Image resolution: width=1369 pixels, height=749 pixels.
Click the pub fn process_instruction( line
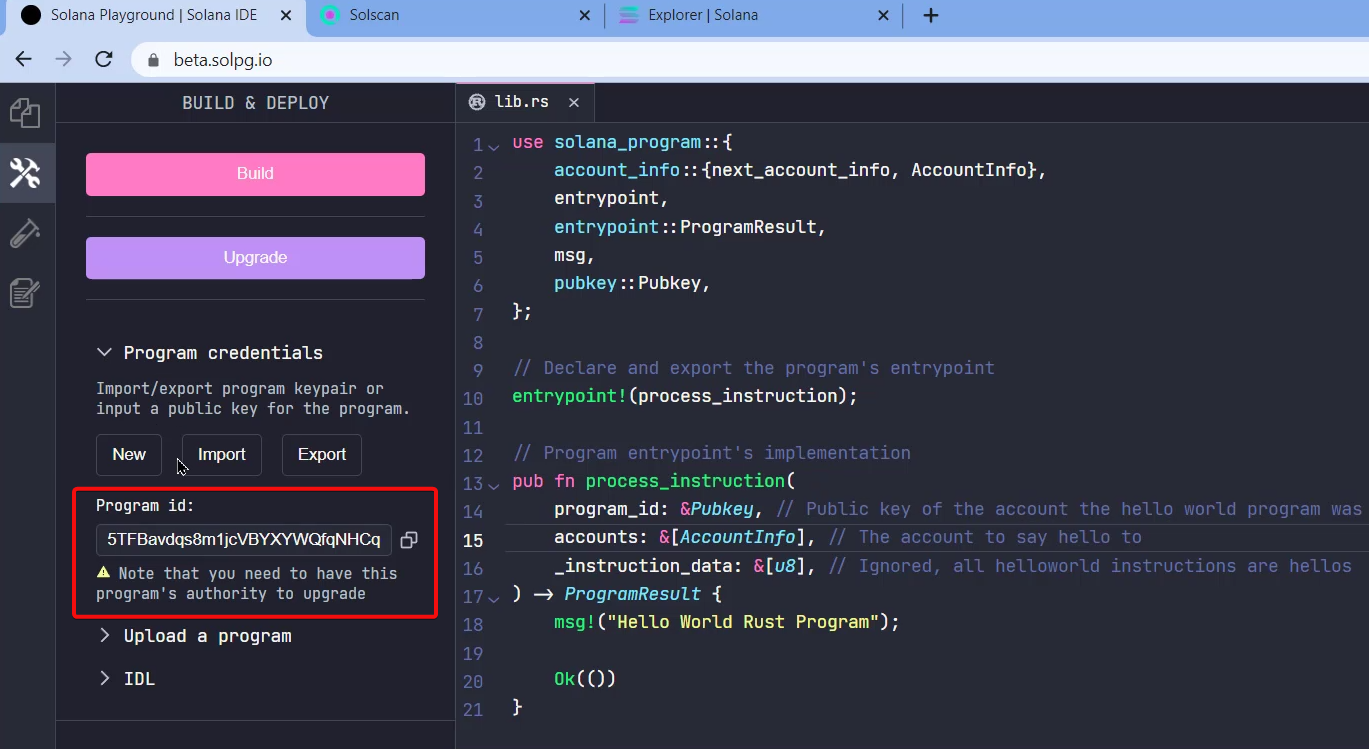click(653, 481)
